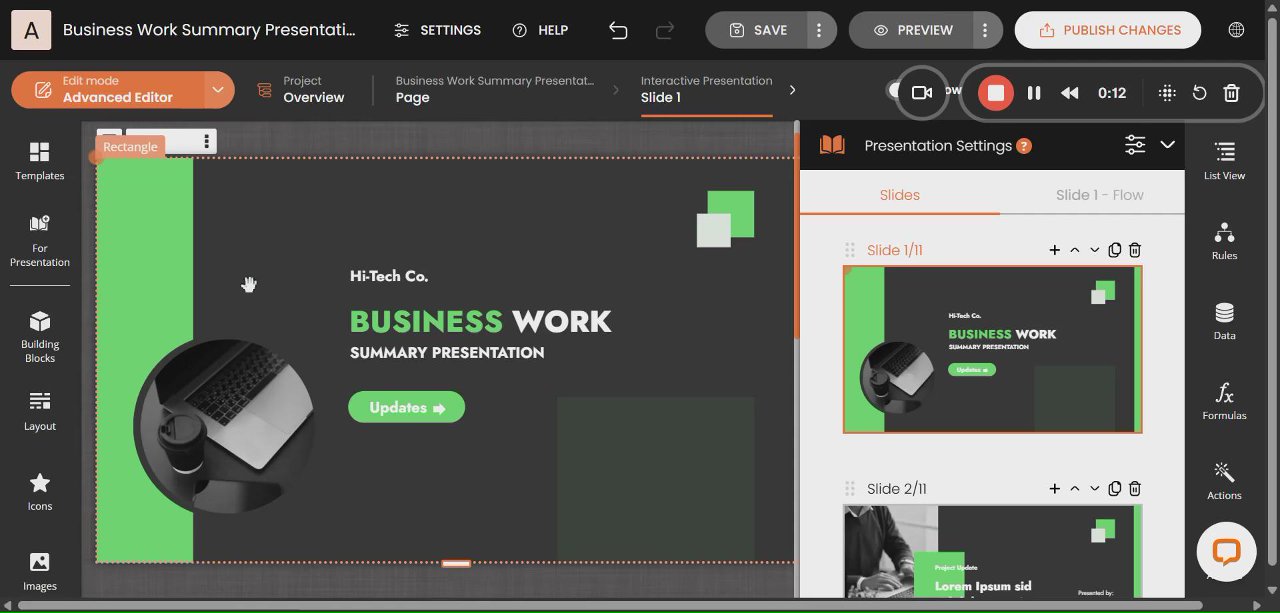Image resolution: width=1280 pixels, height=613 pixels.
Task: Restart the recording with circular arrow
Action: click(x=1200, y=93)
